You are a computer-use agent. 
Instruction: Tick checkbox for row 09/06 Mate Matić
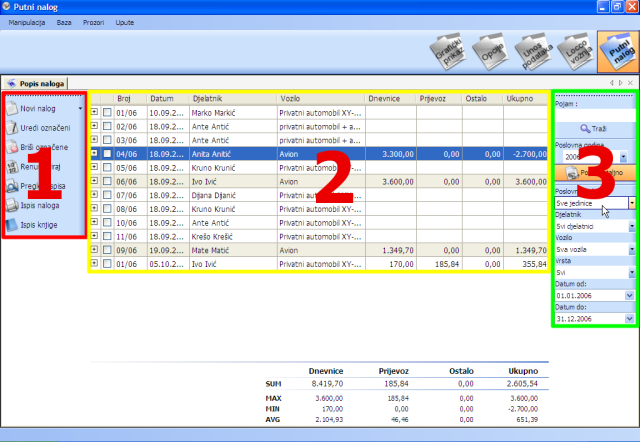[107, 250]
